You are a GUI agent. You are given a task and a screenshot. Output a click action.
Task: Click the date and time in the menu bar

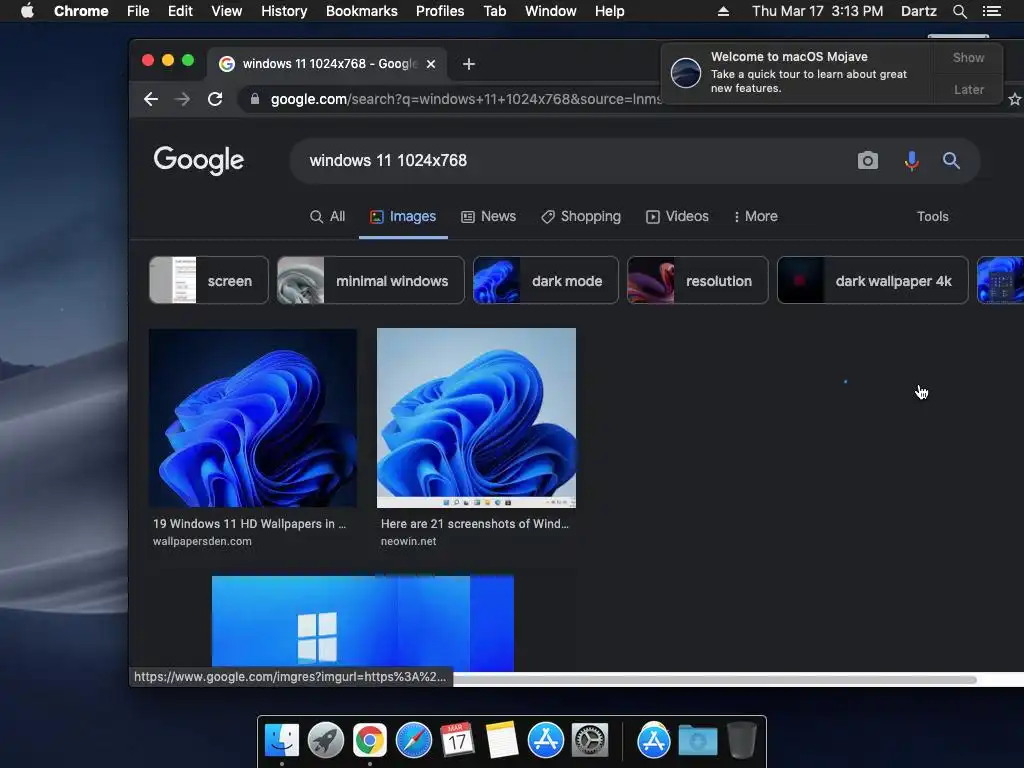(817, 11)
